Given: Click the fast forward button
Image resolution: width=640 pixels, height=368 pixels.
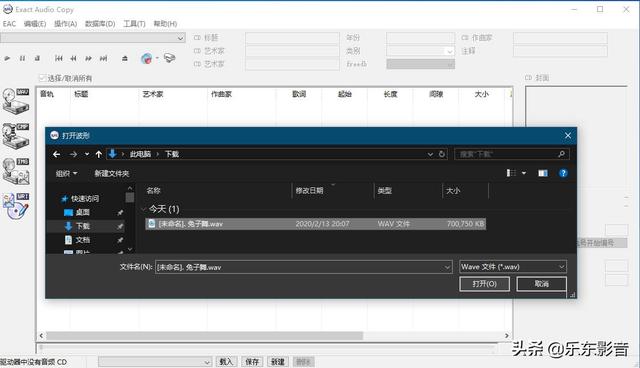Looking at the screenshot, I should (89, 58).
